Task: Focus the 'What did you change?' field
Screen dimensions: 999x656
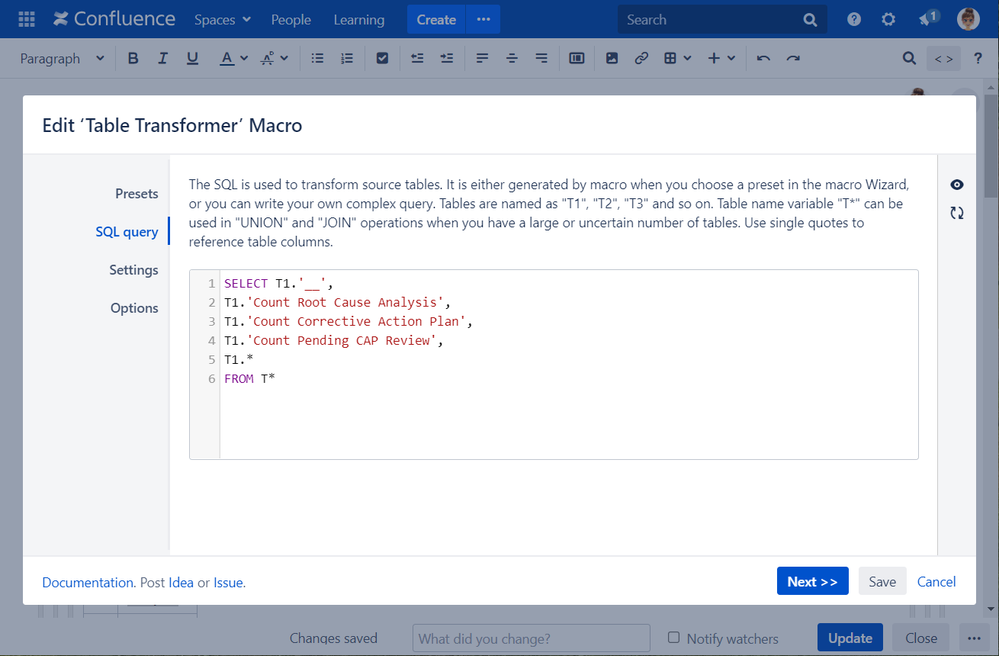Action: pos(531,639)
